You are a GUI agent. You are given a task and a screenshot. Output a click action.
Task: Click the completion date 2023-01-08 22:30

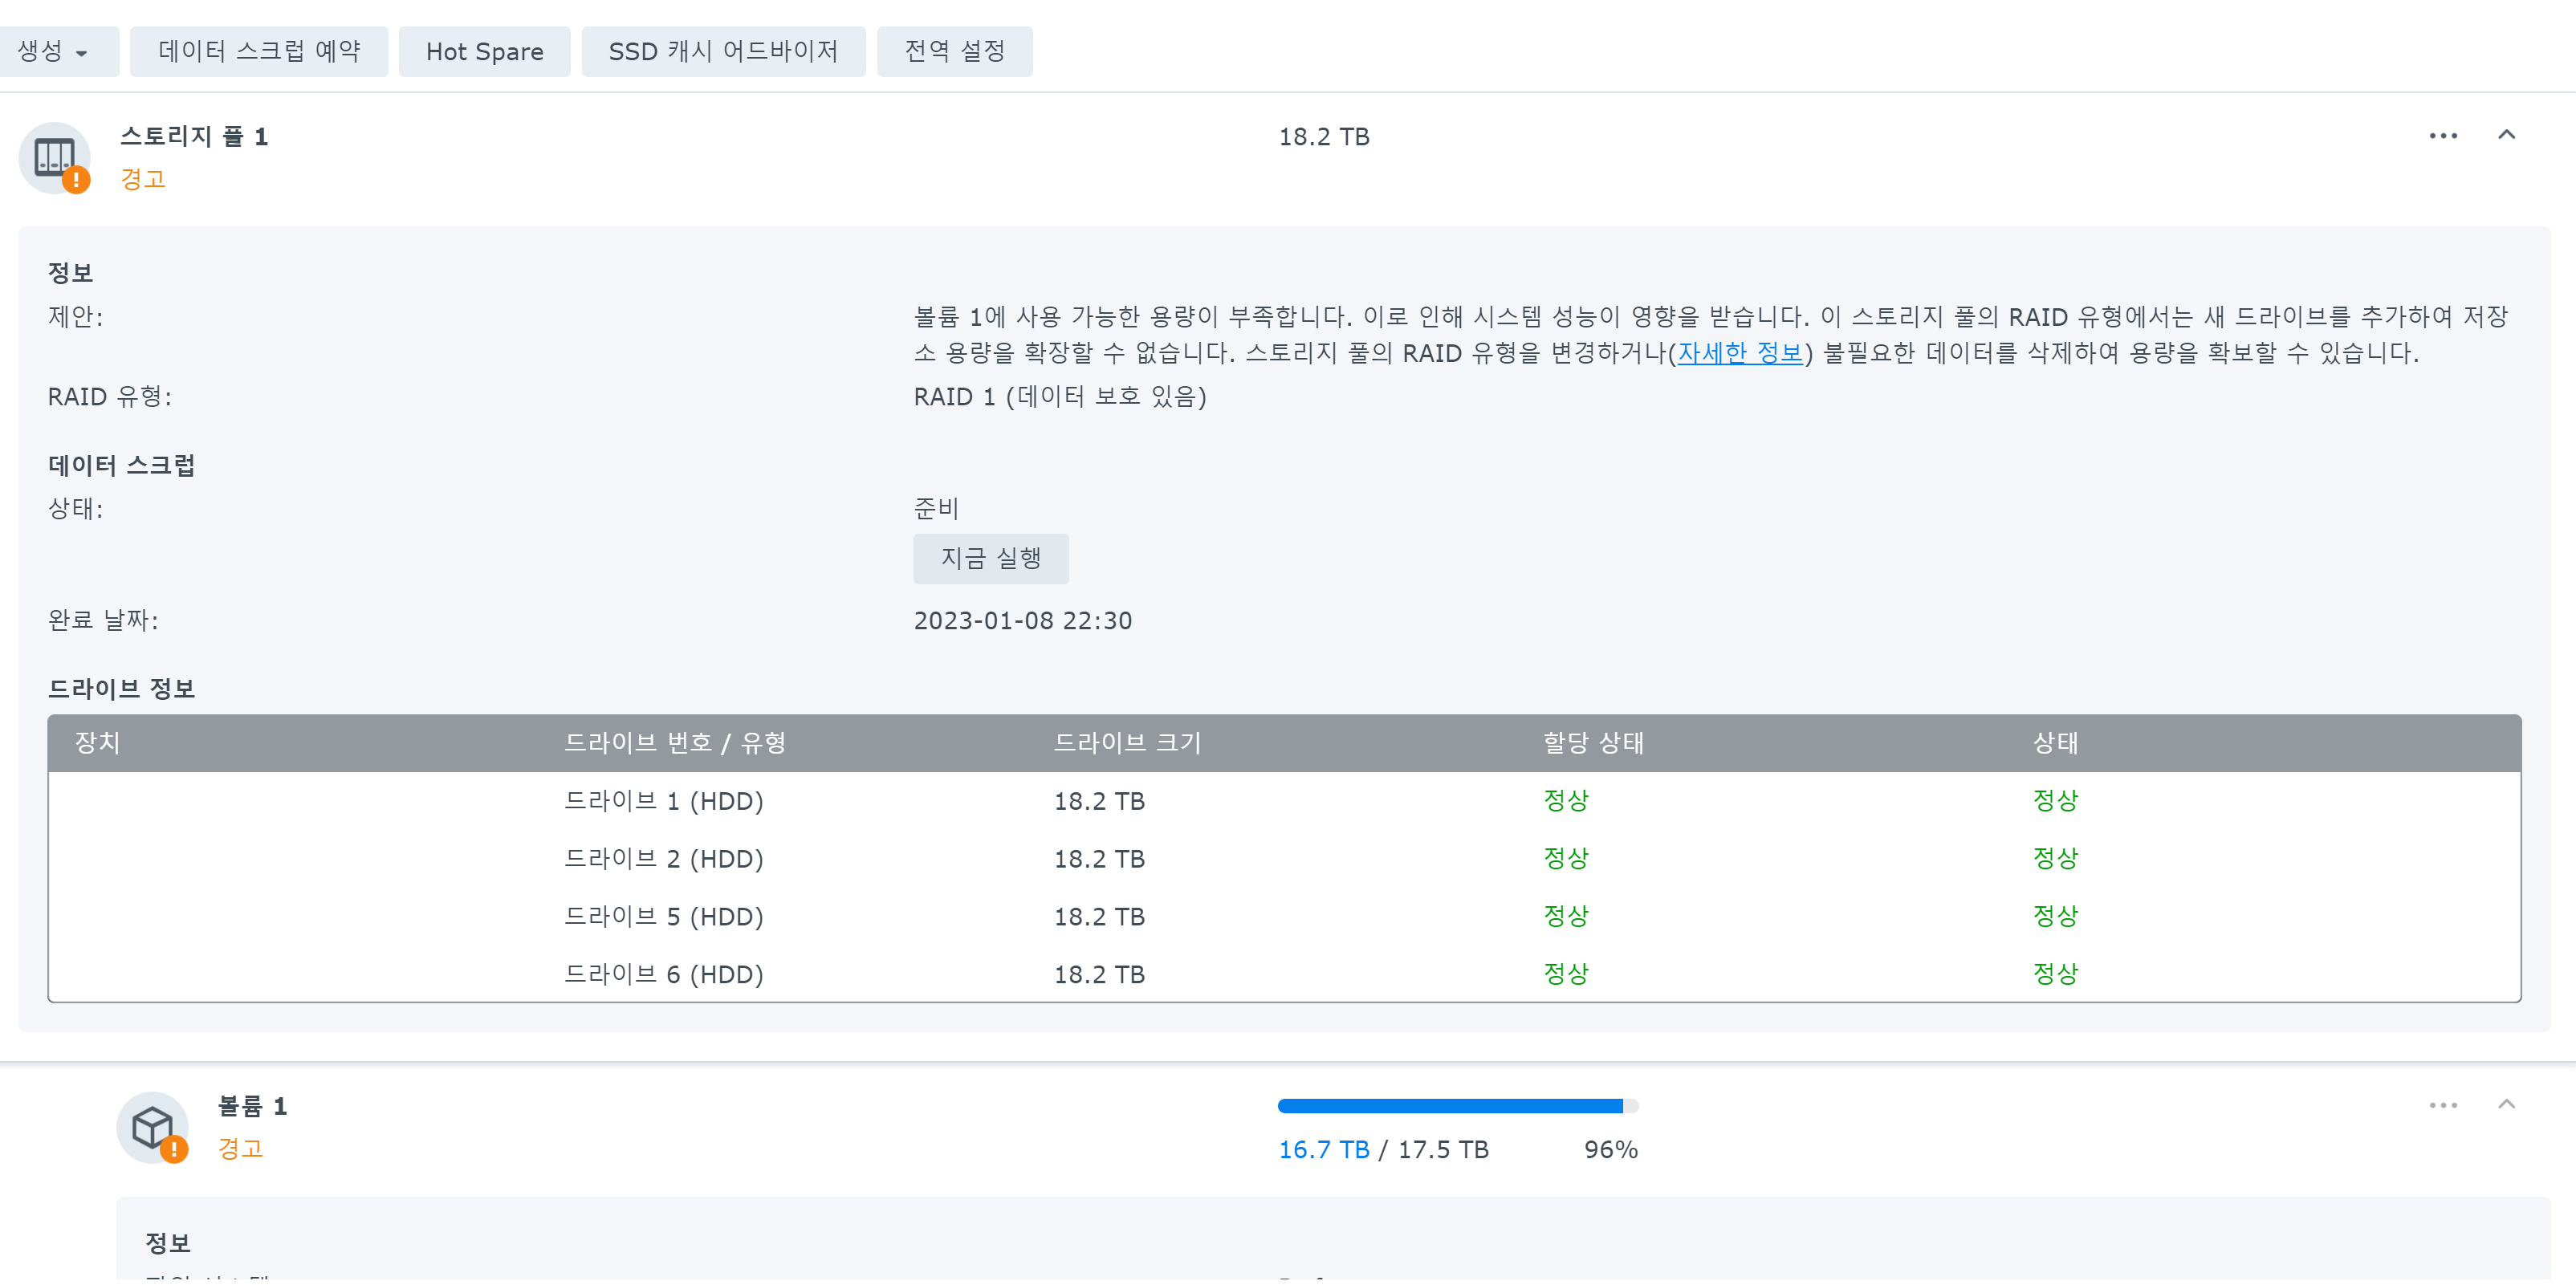[1023, 620]
